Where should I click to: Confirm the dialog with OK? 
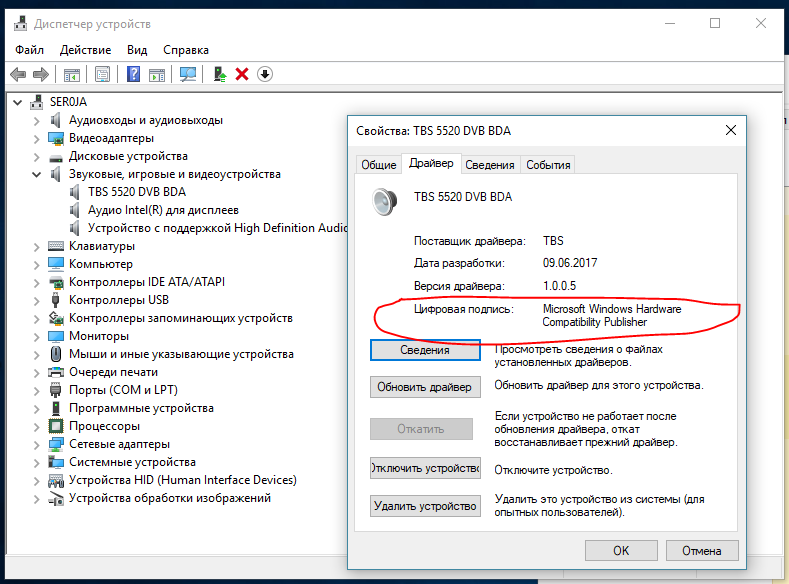pos(621,551)
